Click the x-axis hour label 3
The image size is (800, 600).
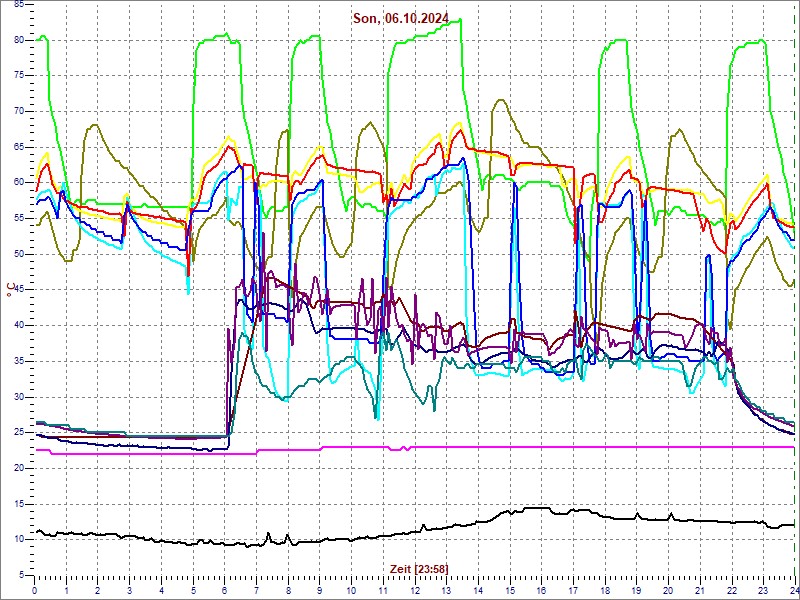pos(130,589)
